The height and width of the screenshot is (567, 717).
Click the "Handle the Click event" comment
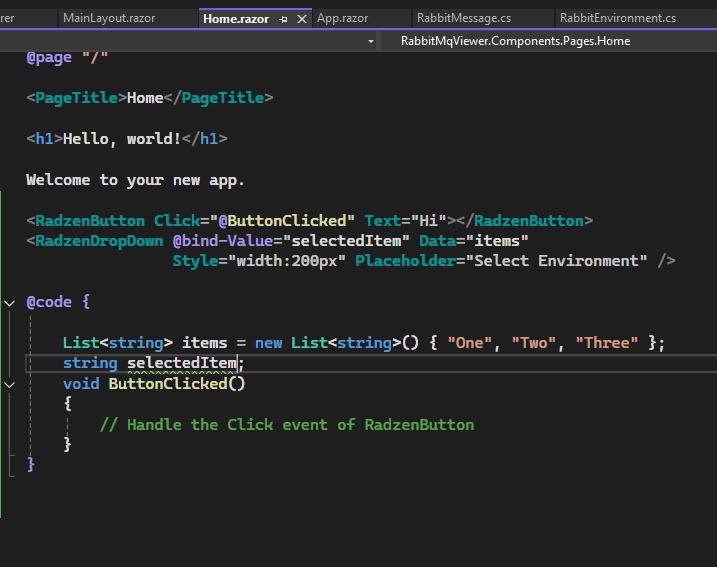click(x=287, y=425)
